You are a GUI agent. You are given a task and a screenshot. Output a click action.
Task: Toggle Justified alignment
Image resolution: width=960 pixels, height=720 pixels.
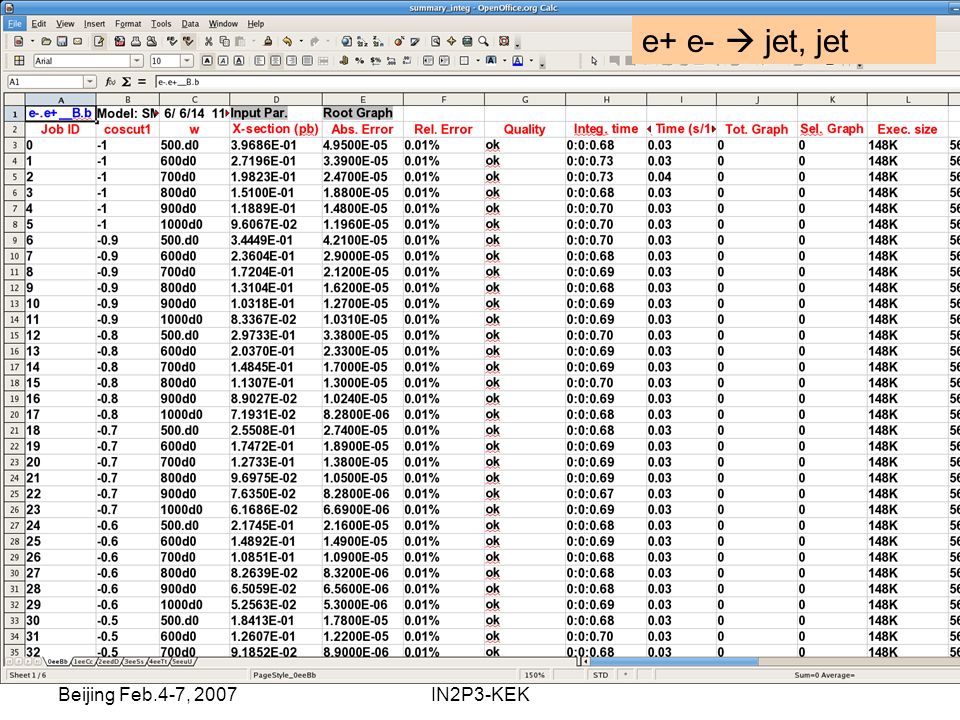307,61
